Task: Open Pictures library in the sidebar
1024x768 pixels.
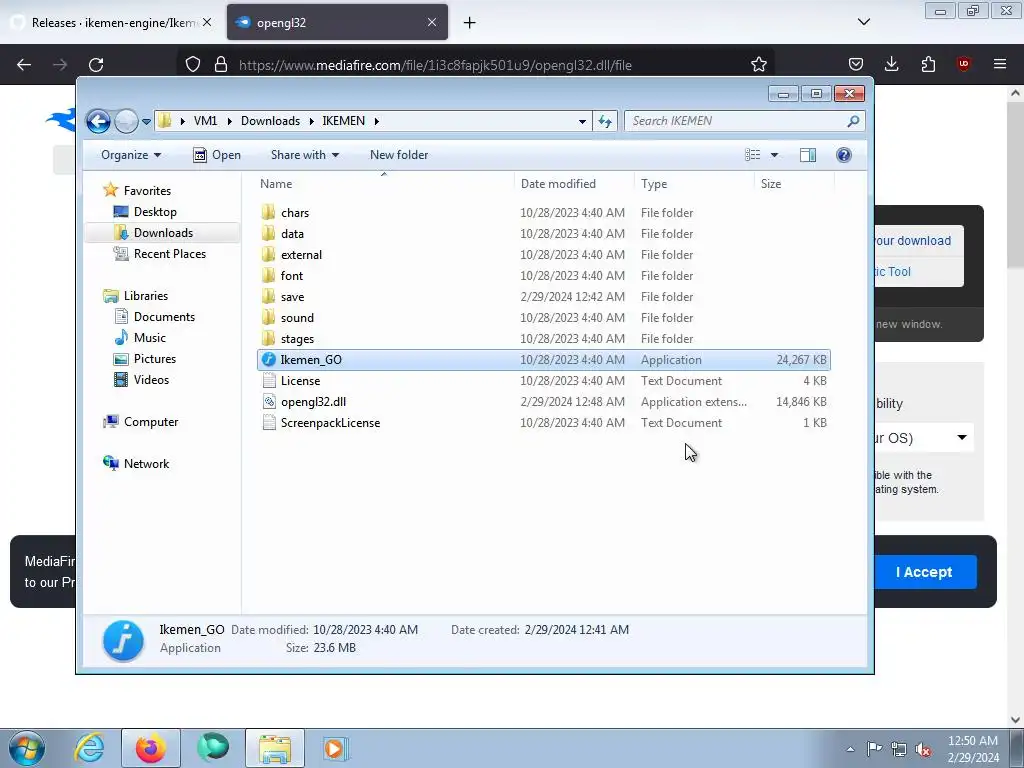Action: [155, 359]
